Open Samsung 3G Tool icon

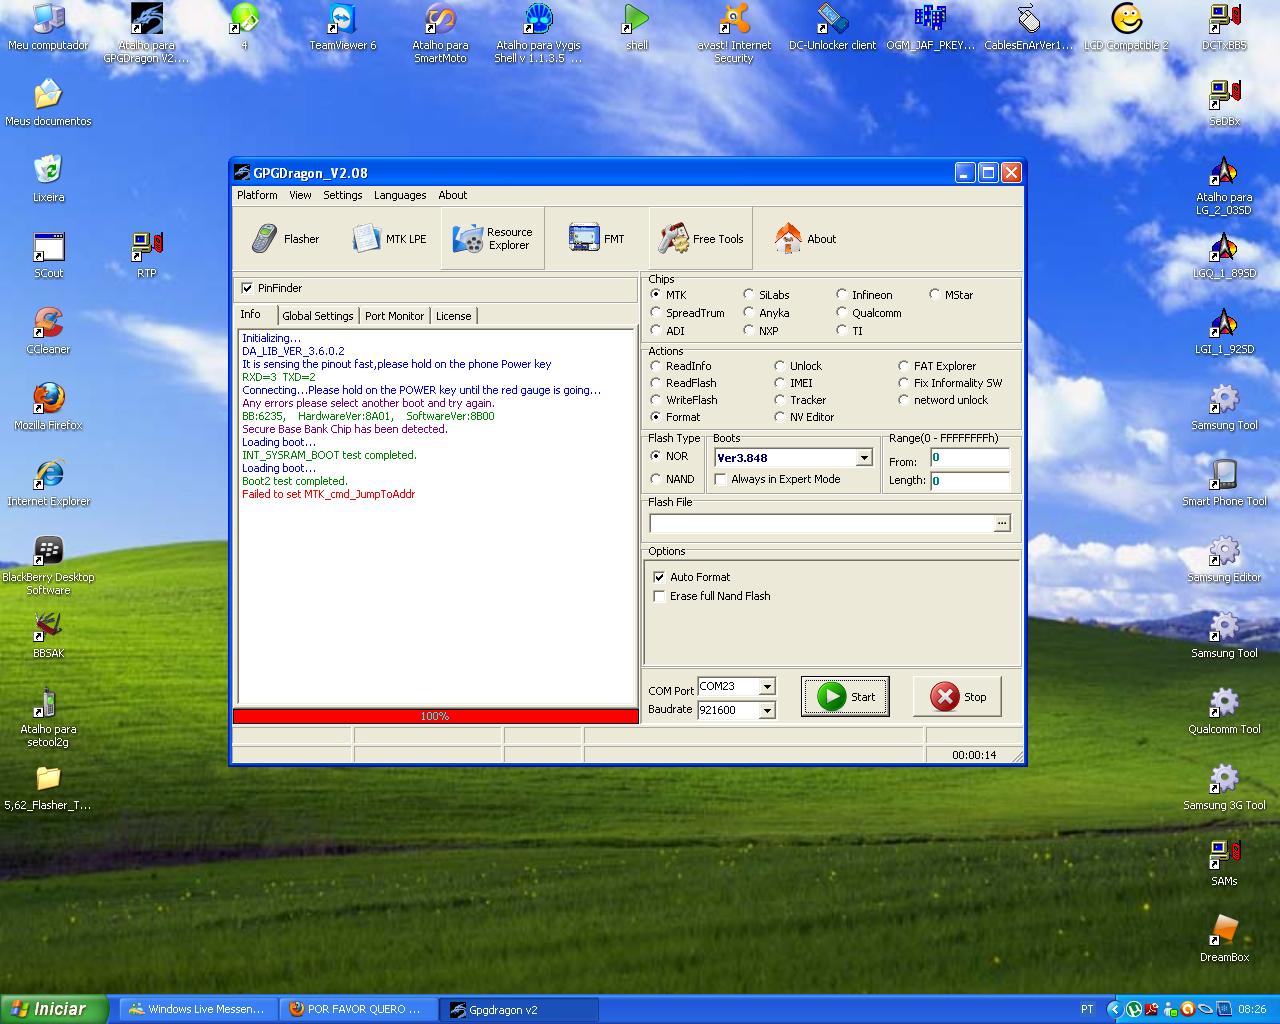(x=1224, y=787)
